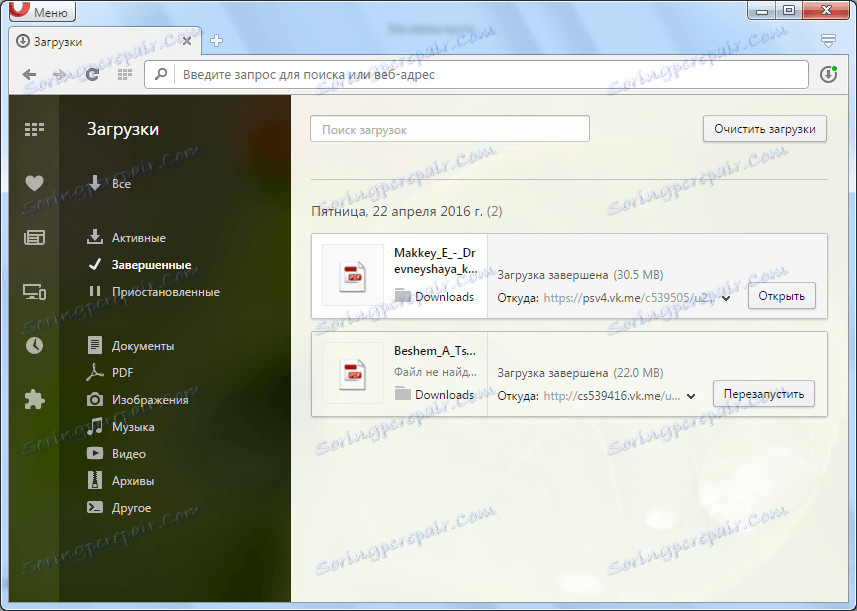This screenshot has width=857, height=611.
Task: Click Загрузка завершена (22.0 MB) text
Action: click(x=580, y=373)
